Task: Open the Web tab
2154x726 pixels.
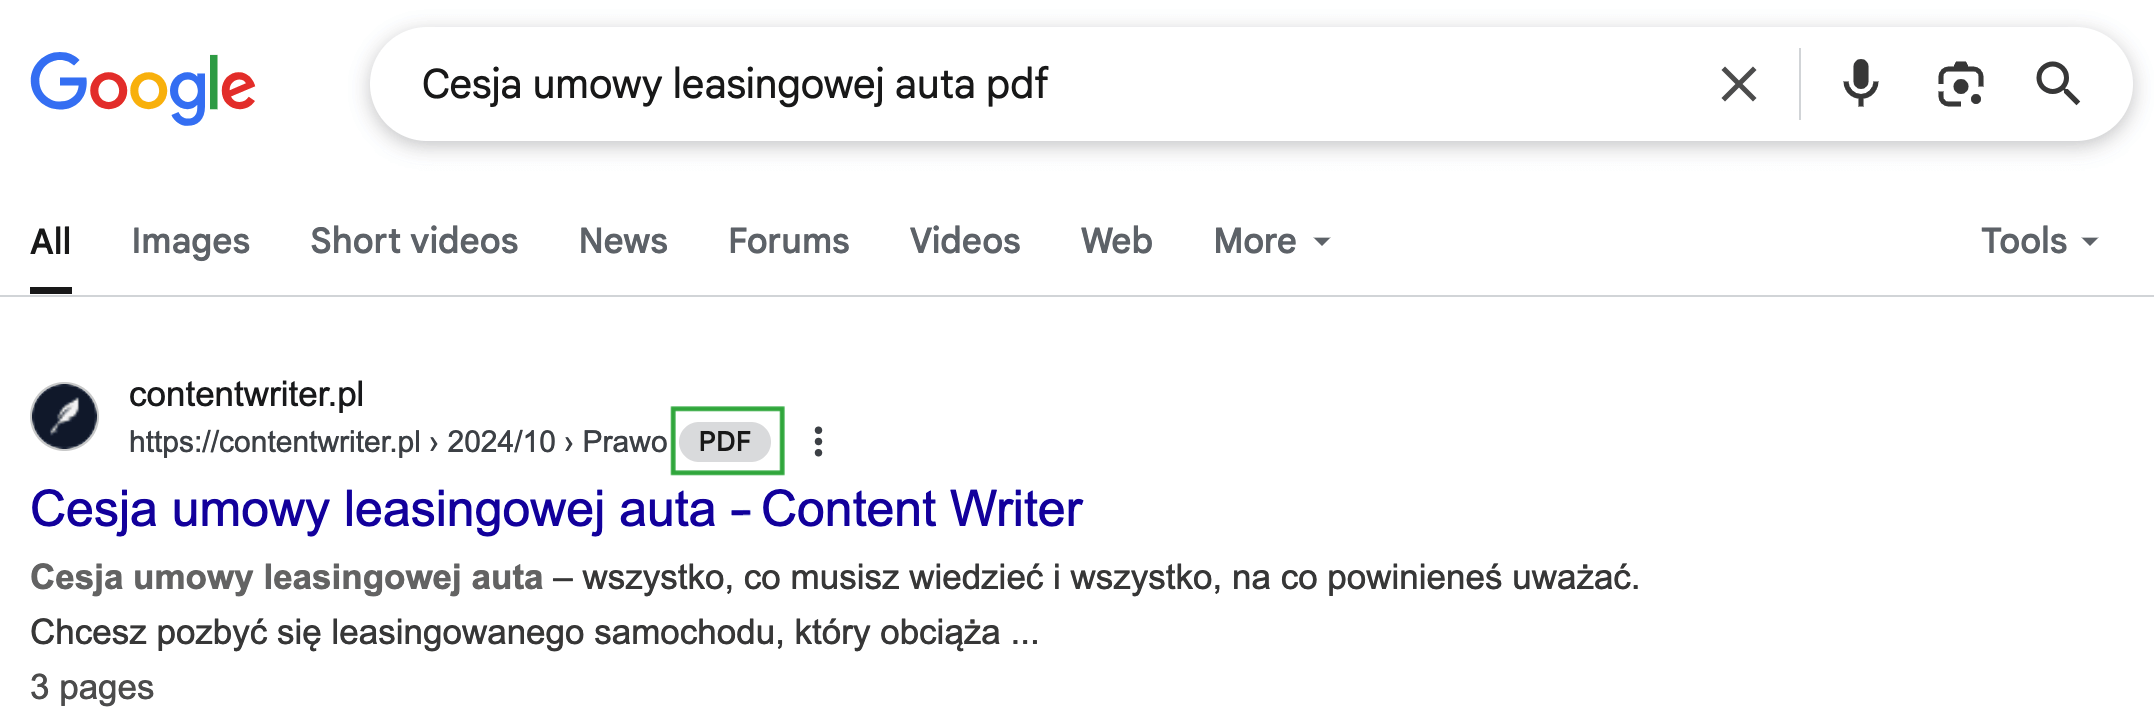Action: coord(1117,241)
